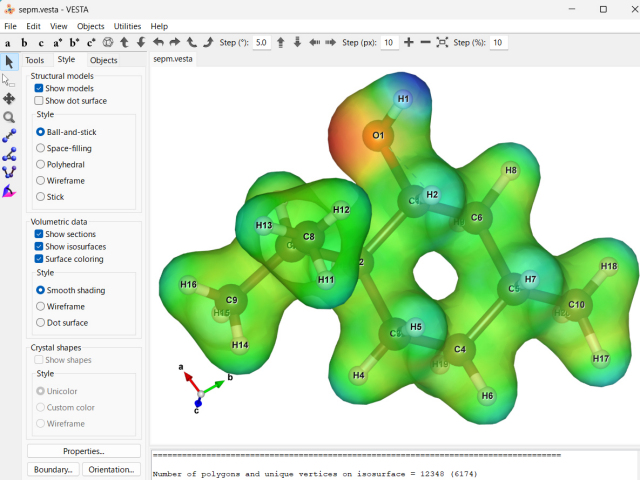
Task: Select the bond angle measurement tool
Action: pos(9,154)
